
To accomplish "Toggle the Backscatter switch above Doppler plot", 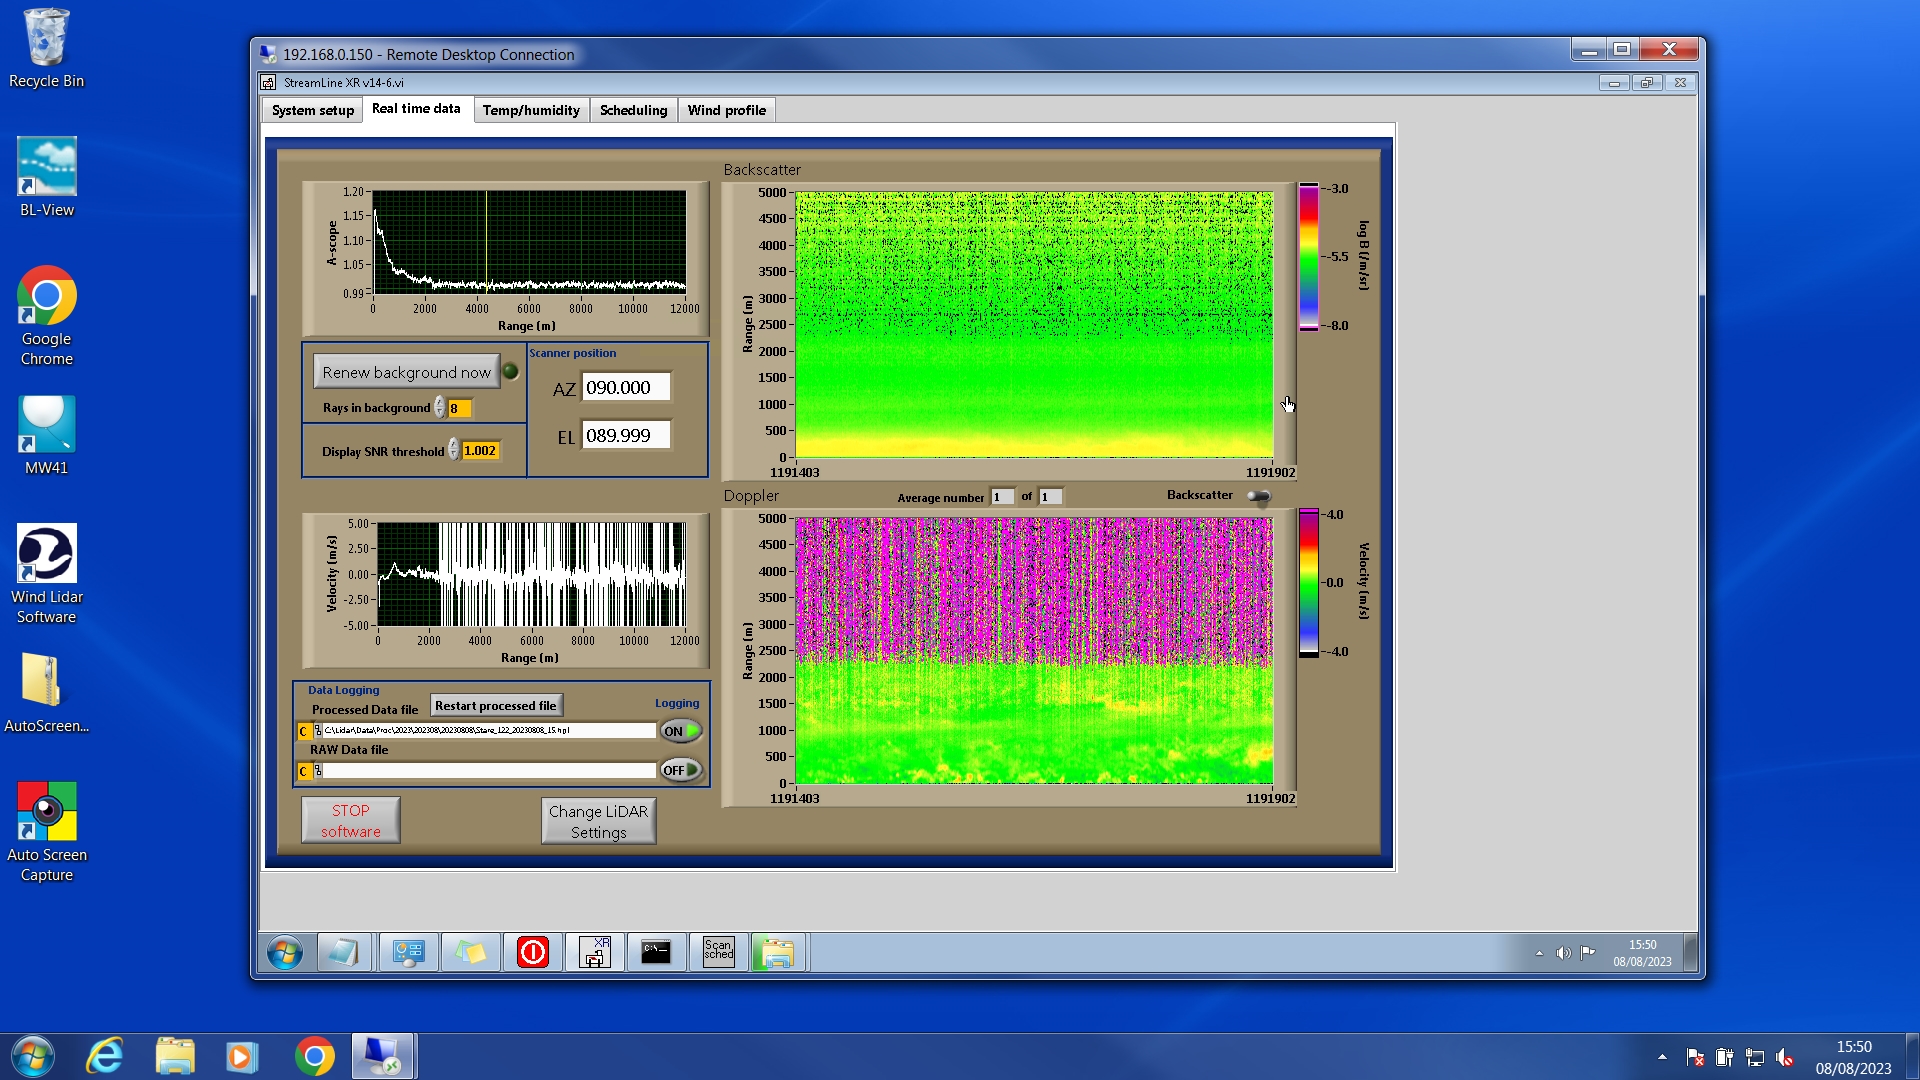I will click(x=1259, y=496).
